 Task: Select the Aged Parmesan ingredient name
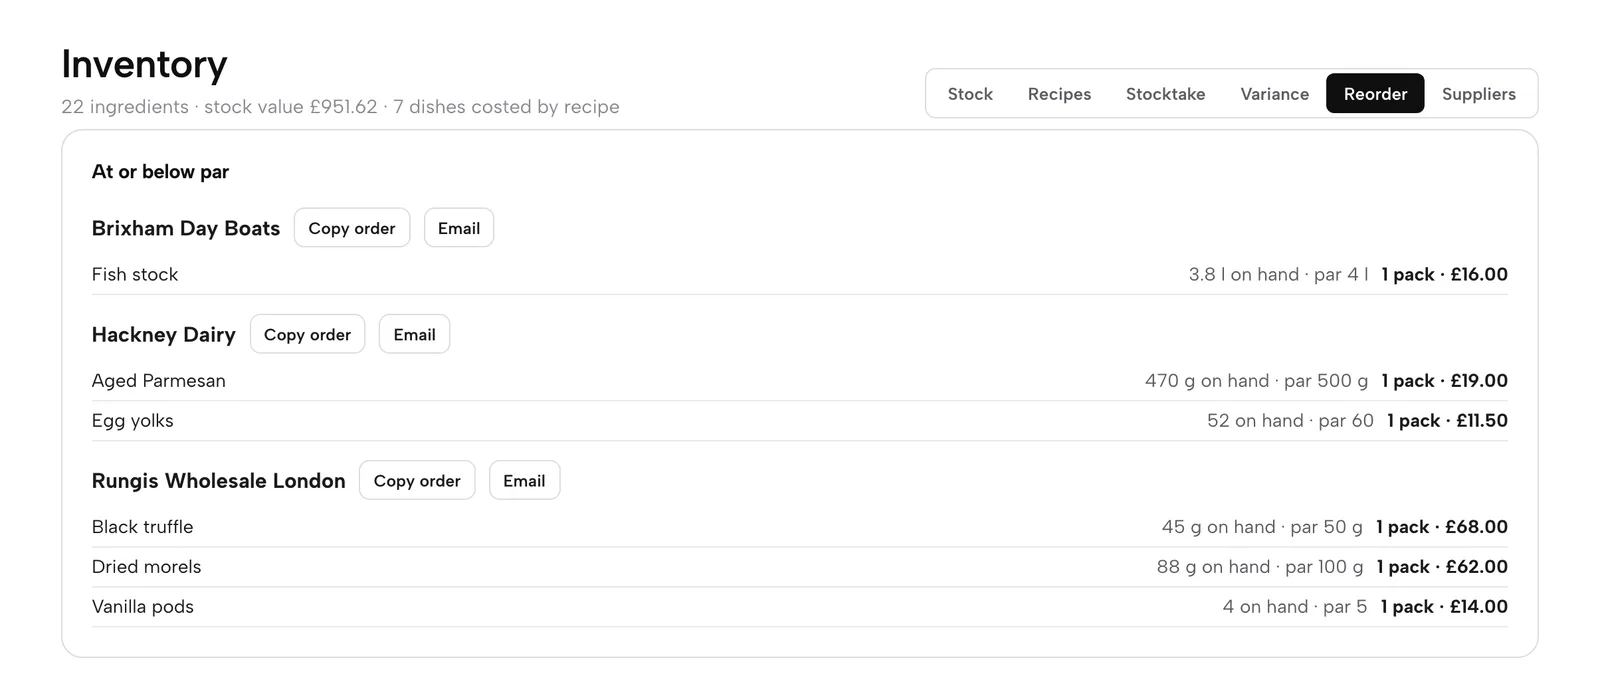tap(159, 381)
